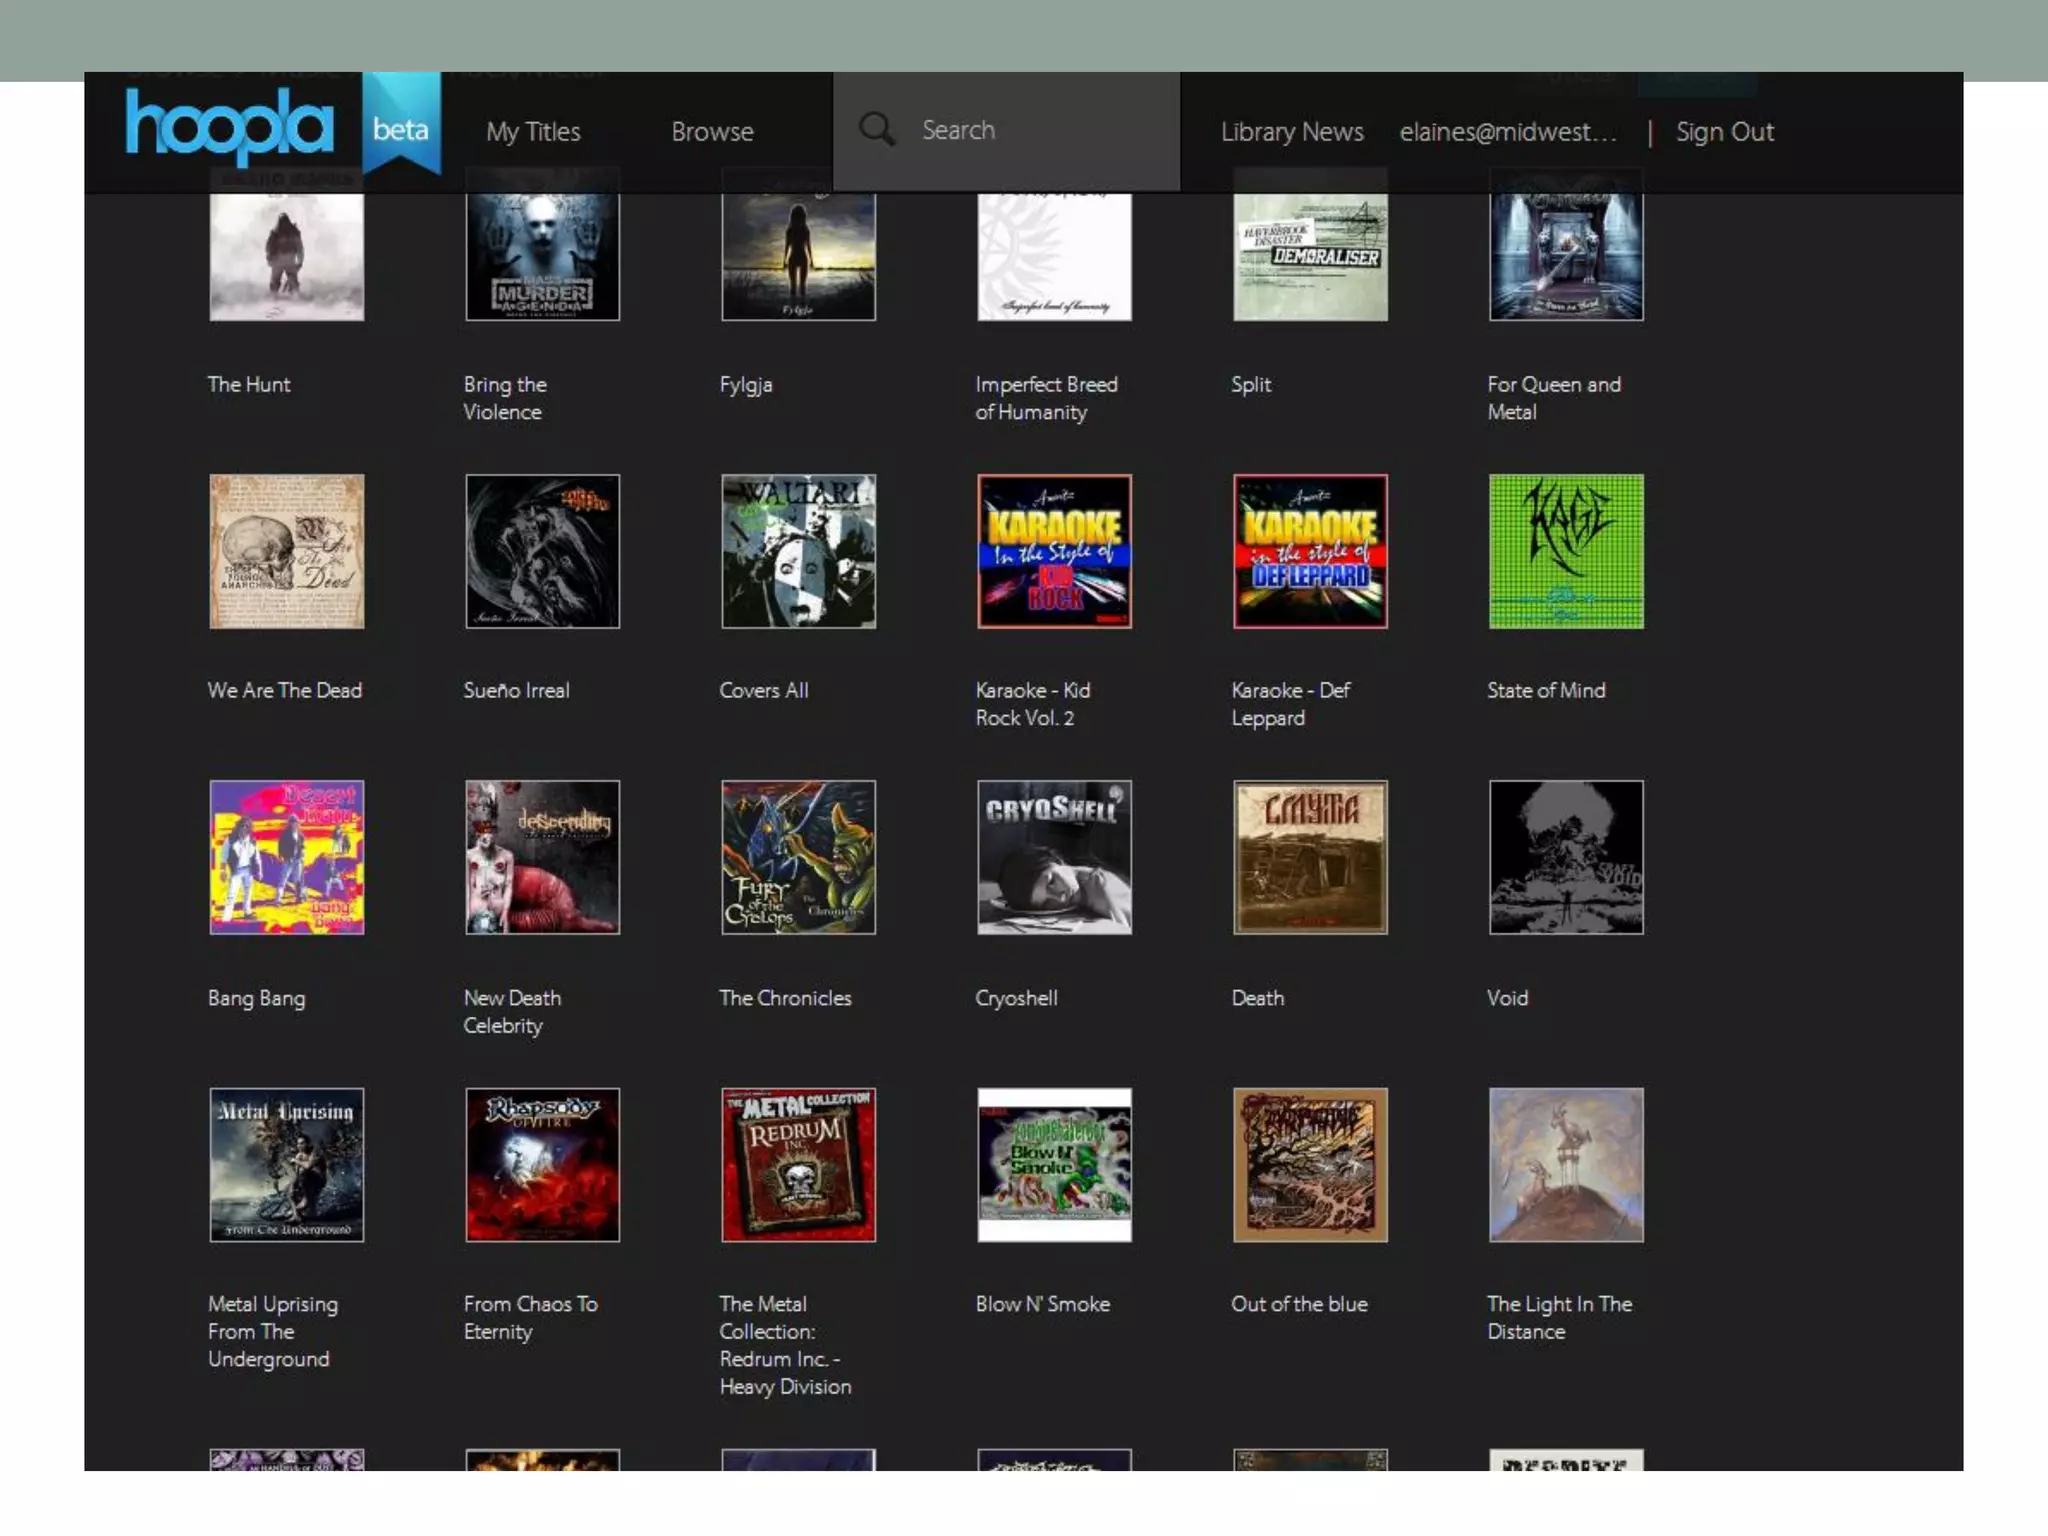This screenshot has width=2048, height=1536.
Task: Click the Bang Bang album artwork
Action: [287, 857]
